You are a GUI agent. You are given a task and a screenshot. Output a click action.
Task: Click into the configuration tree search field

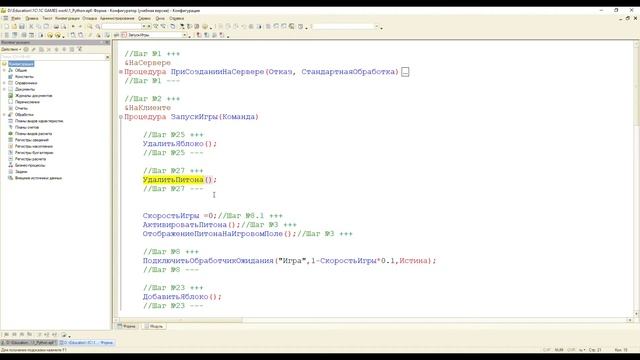pos(52,57)
